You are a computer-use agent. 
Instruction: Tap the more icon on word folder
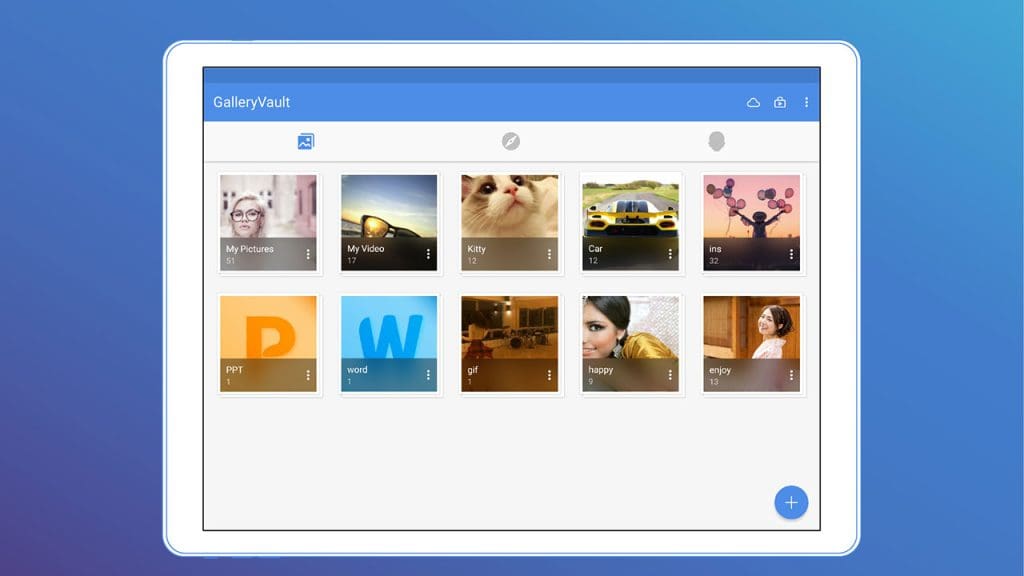pyautogui.click(x=428, y=375)
